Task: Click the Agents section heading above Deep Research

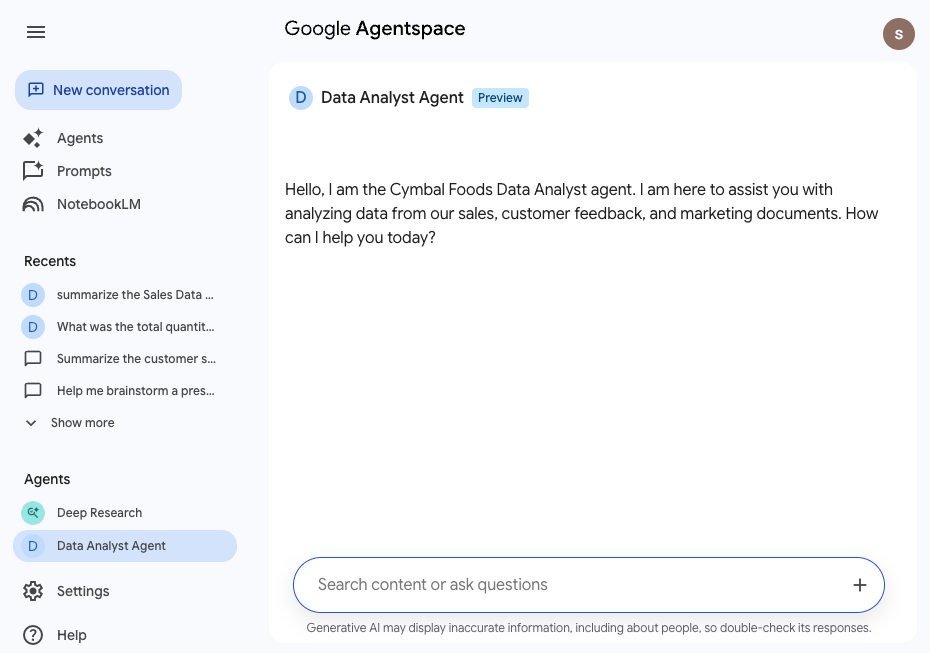Action: (47, 479)
